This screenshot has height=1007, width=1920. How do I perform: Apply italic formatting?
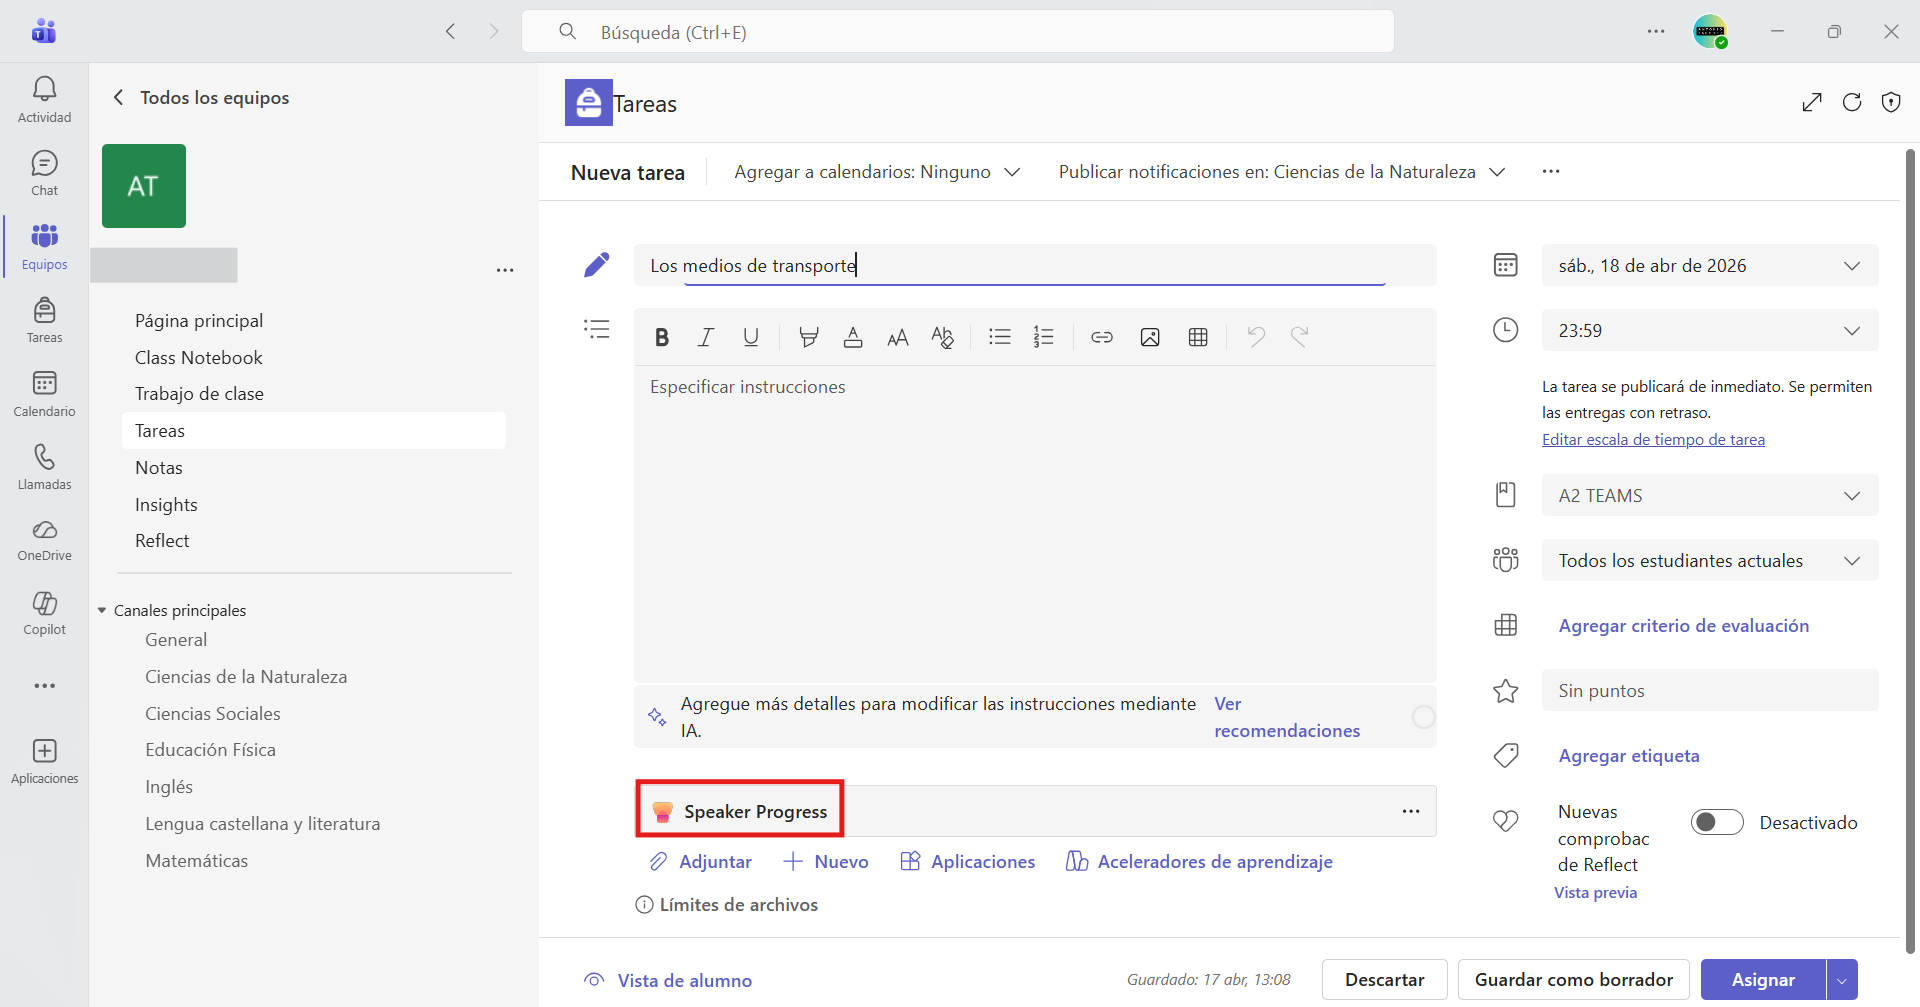click(x=706, y=337)
